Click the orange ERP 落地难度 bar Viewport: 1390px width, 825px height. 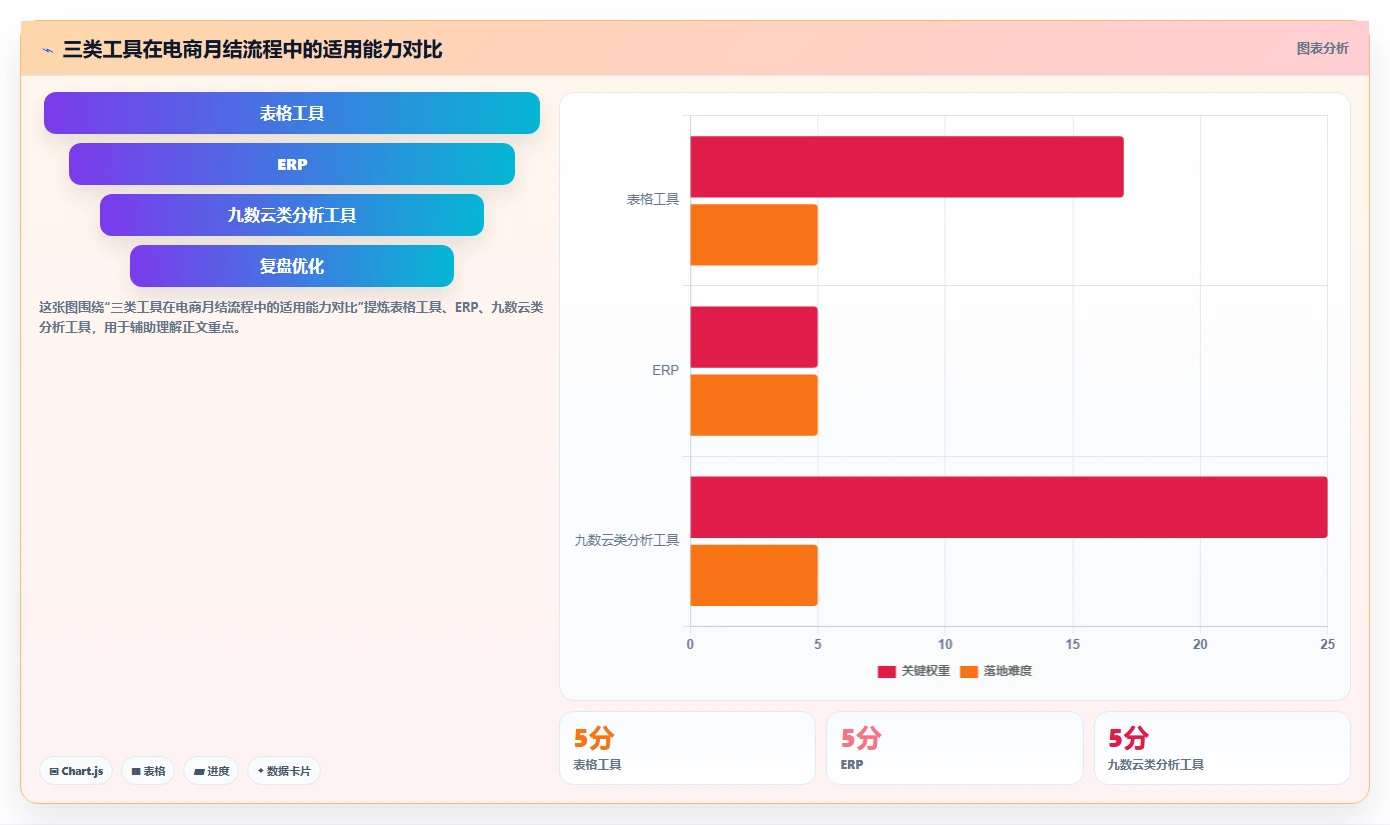click(754, 405)
